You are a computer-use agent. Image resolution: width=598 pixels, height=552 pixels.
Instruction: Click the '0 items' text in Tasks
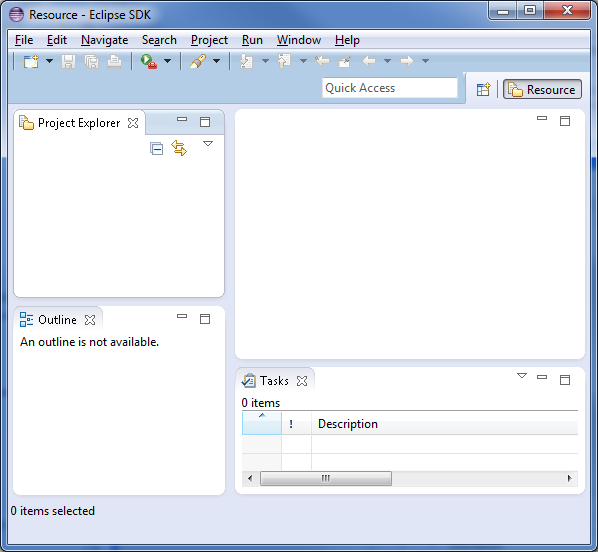pos(261,403)
